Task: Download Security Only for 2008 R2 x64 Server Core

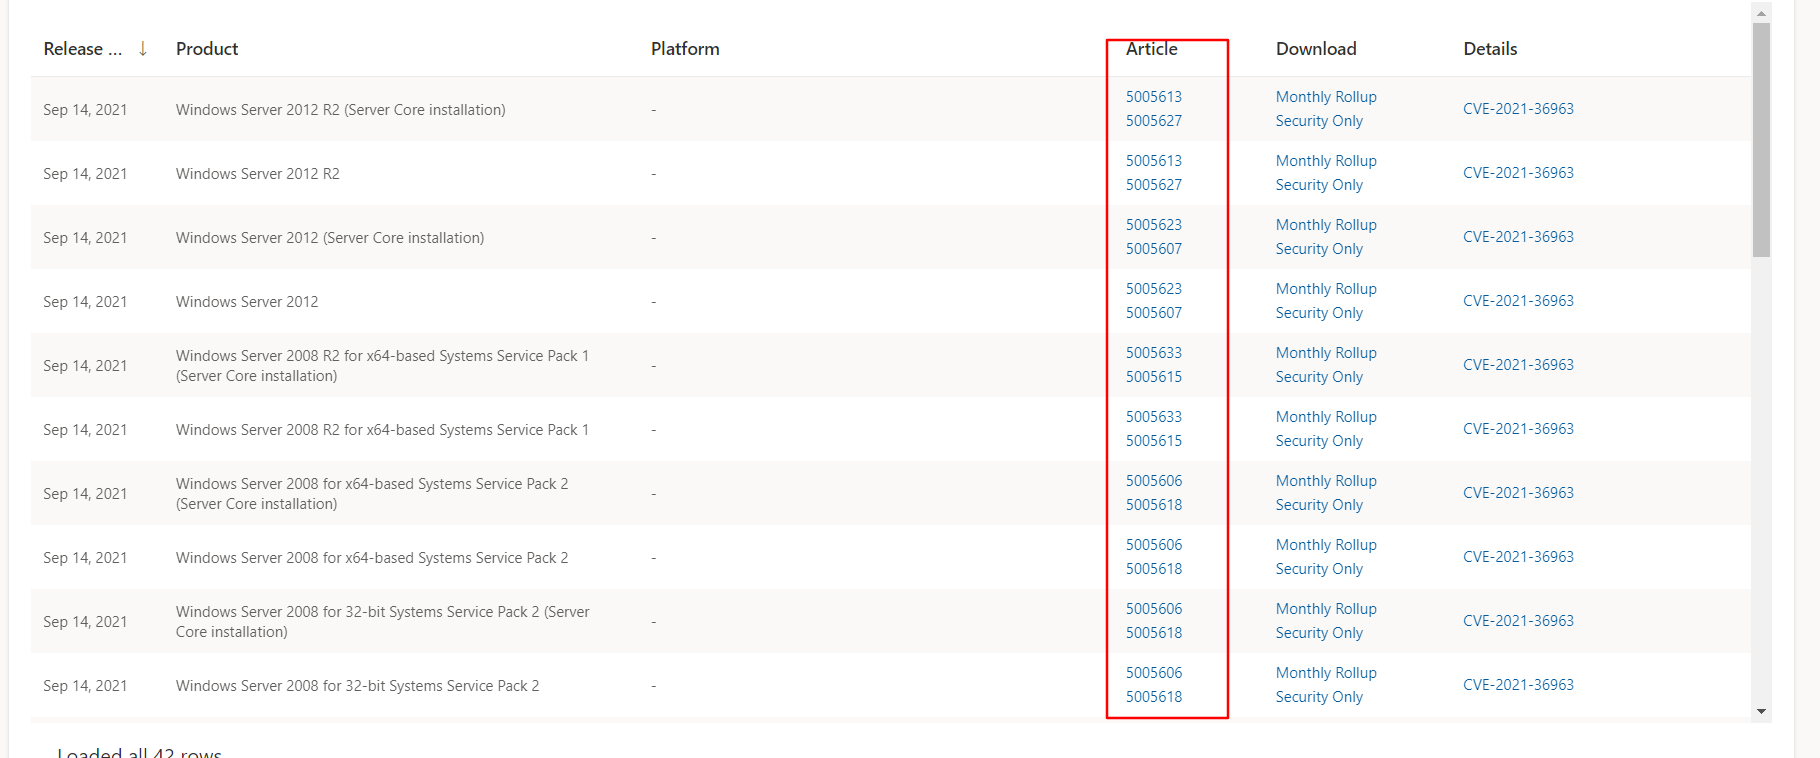Action: pyautogui.click(x=1319, y=377)
